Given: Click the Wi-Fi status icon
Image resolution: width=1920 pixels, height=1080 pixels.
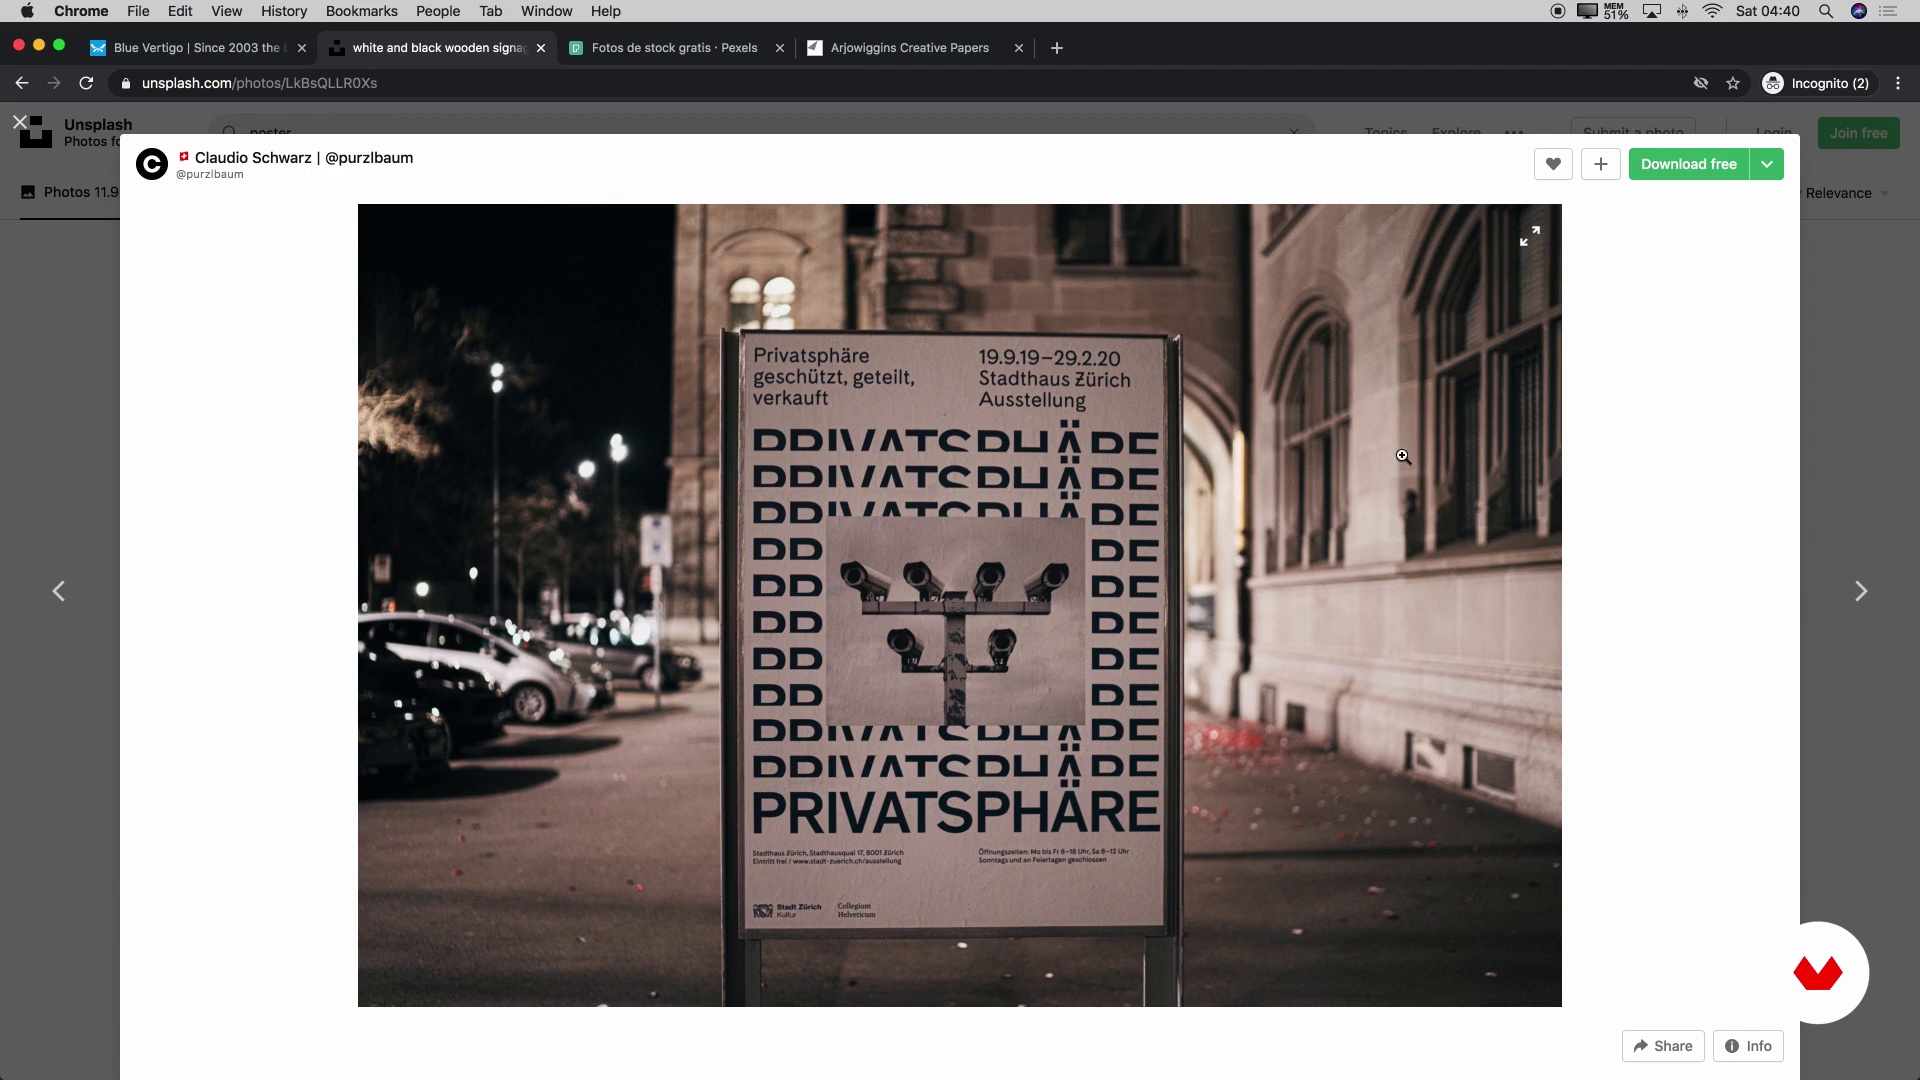Looking at the screenshot, I should pyautogui.click(x=1713, y=11).
